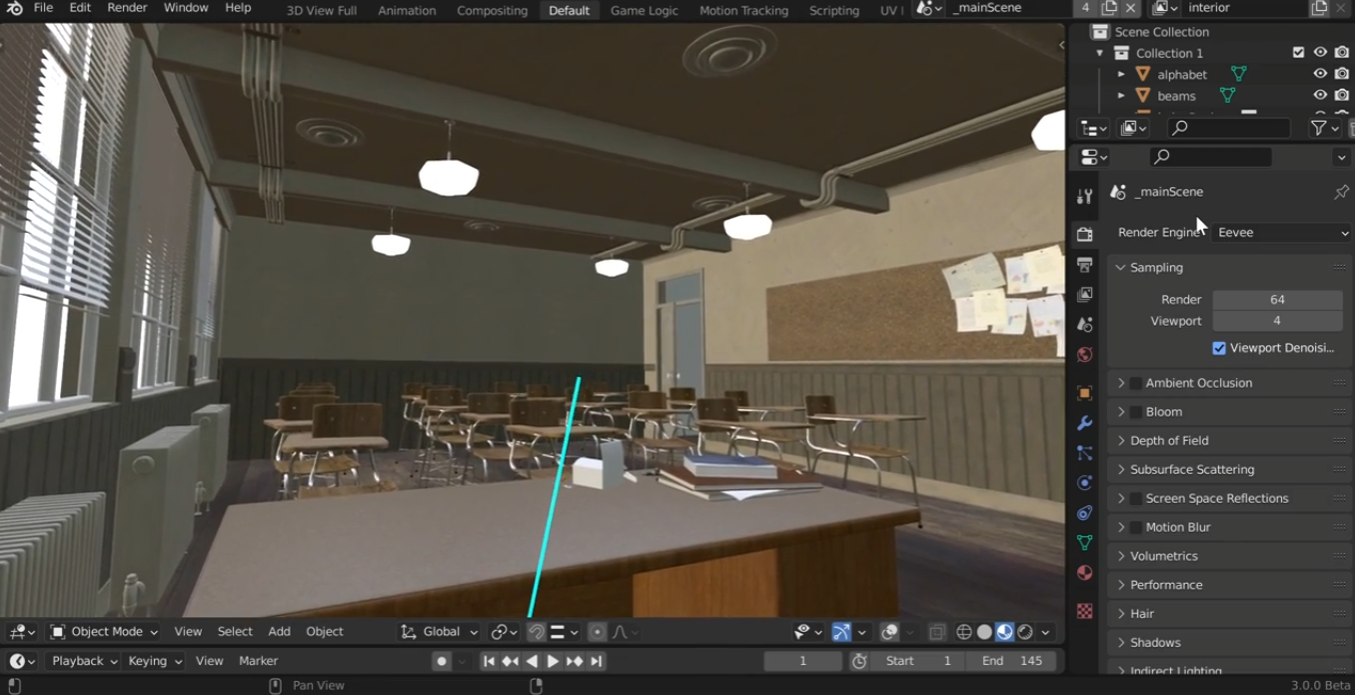Switch to Compositing workspace tab
This screenshot has width=1355, height=695.
pos(492,10)
